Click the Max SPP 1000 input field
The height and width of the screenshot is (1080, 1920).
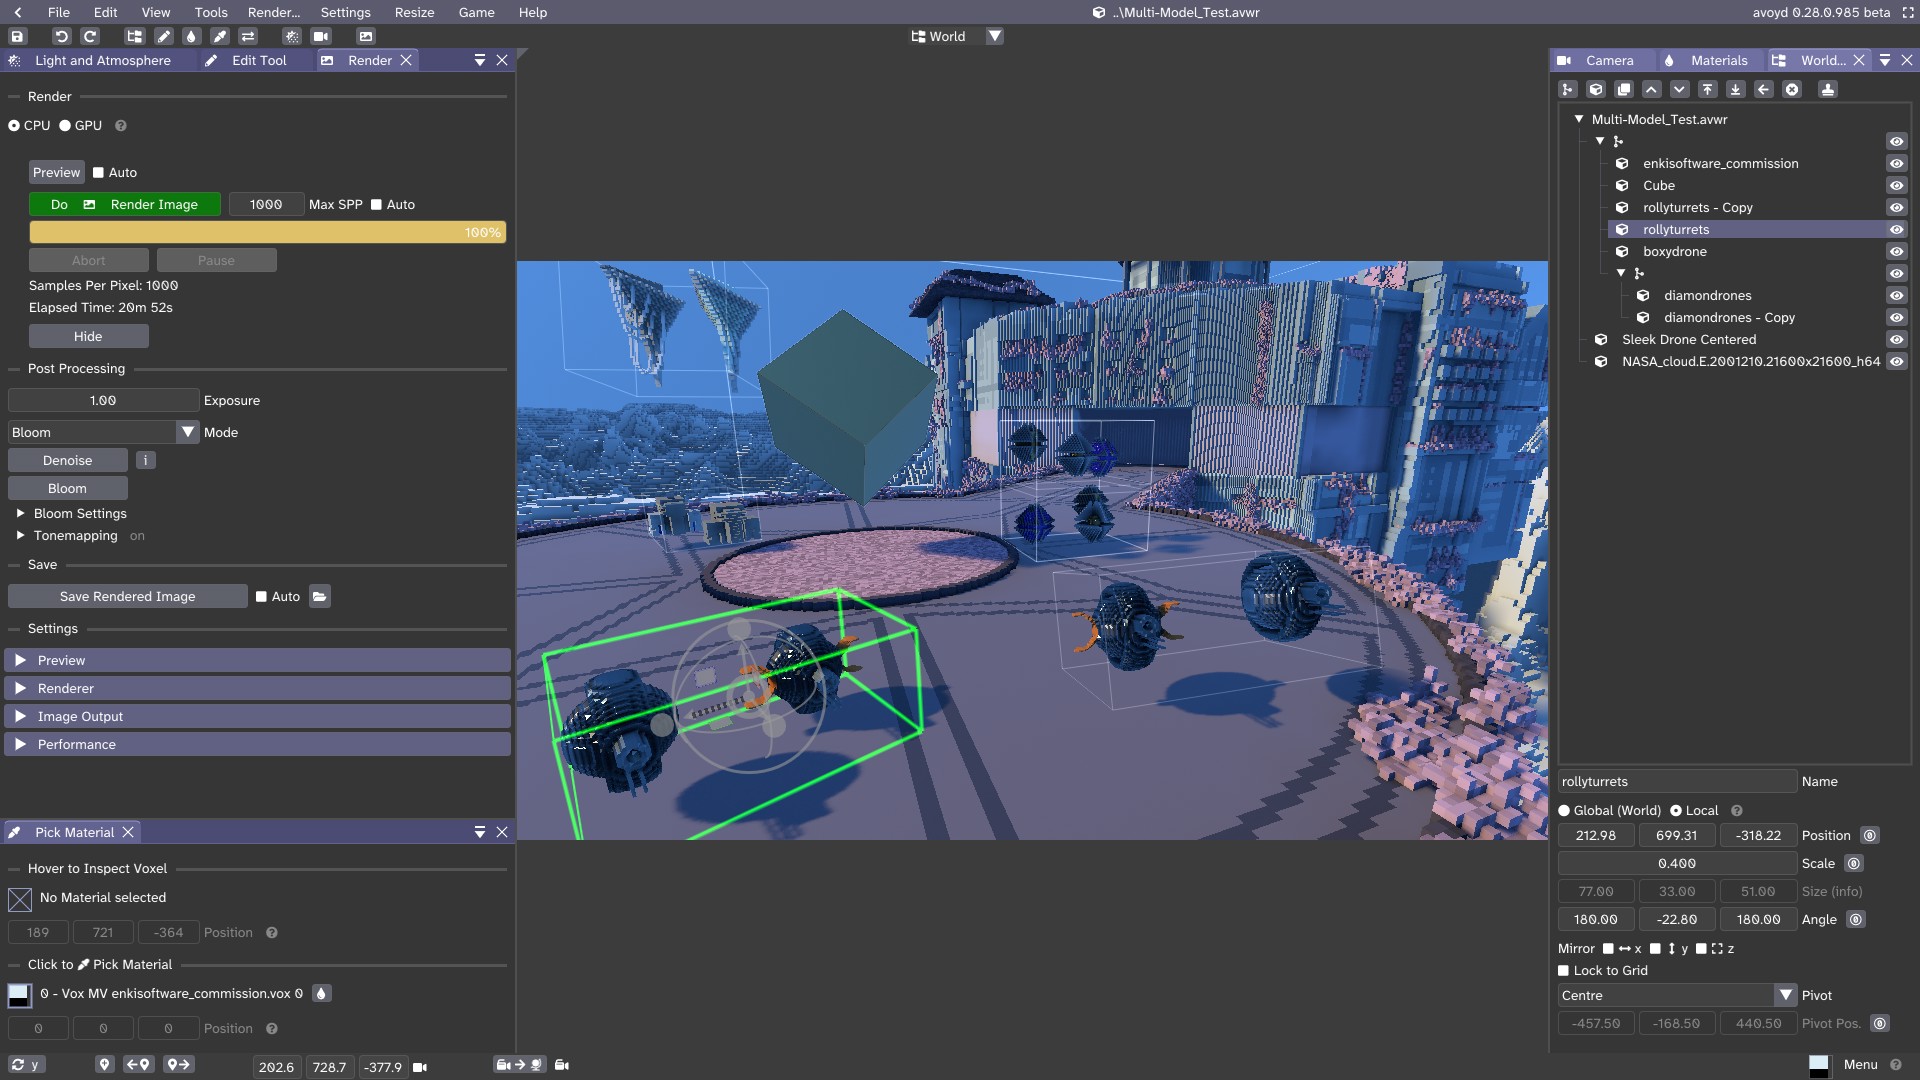click(x=266, y=205)
